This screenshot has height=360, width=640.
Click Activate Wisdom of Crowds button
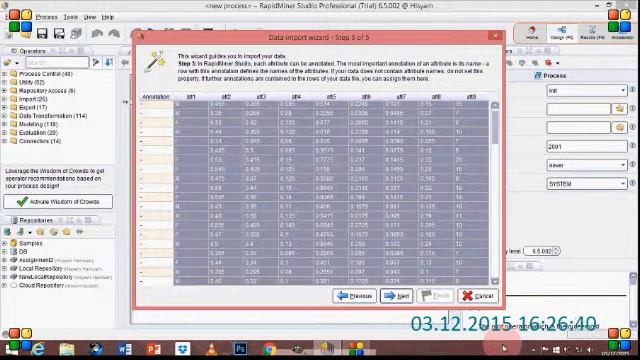pyautogui.click(x=58, y=202)
